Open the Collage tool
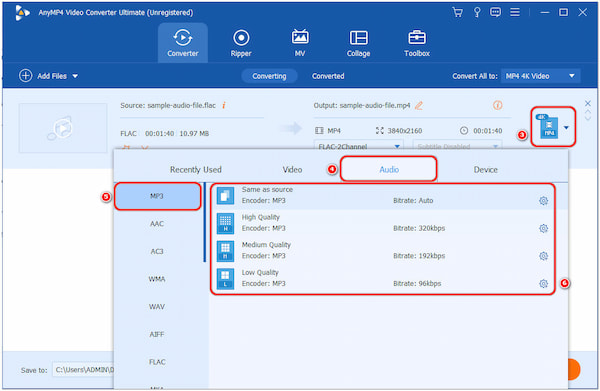 (x=358, y=43)
